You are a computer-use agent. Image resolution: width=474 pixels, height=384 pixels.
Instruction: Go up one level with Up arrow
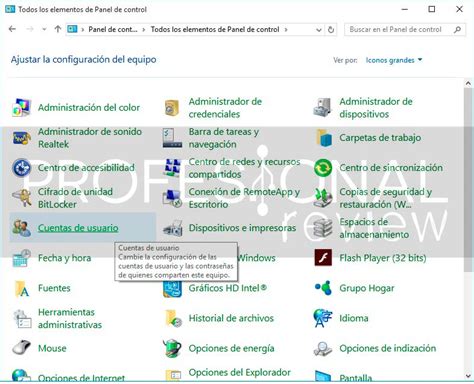[x=58, y=29]
